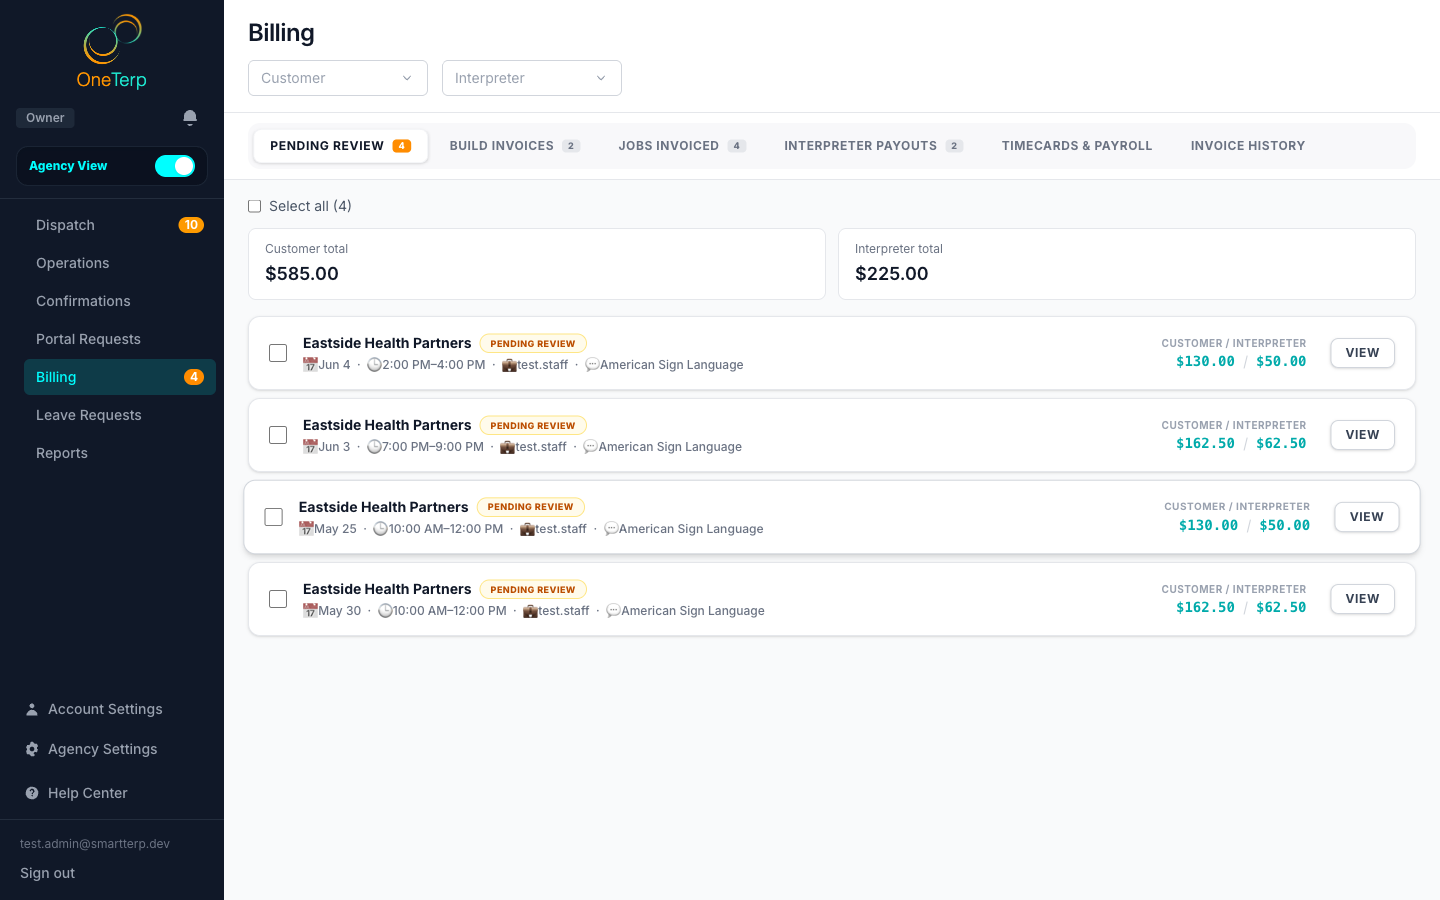Screen dimensions: 1440x900
Task: Click speech bubble icon in May 25 row
Action: pyautogui.click(x=611, y=529)
